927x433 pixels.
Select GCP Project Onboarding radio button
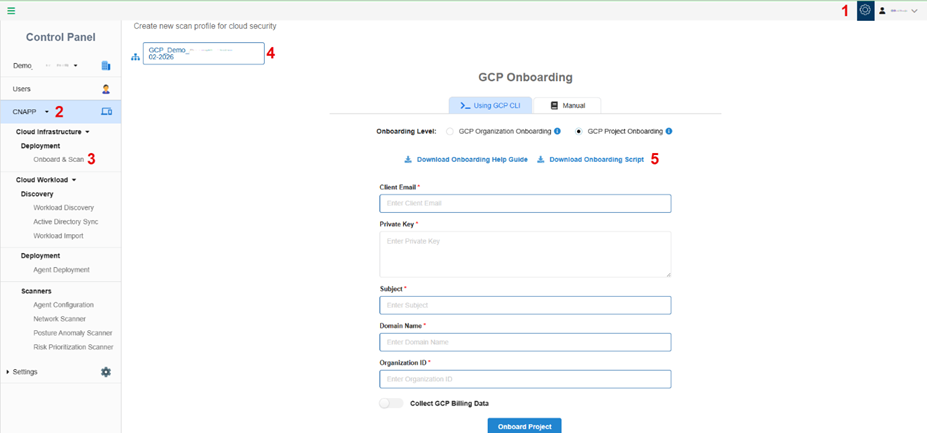click(x=579, y=131)
